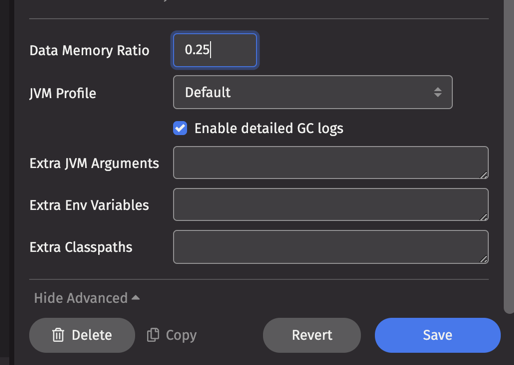514x365 pixels.
Task: Click the blue Save button
Action: [438, 335]
